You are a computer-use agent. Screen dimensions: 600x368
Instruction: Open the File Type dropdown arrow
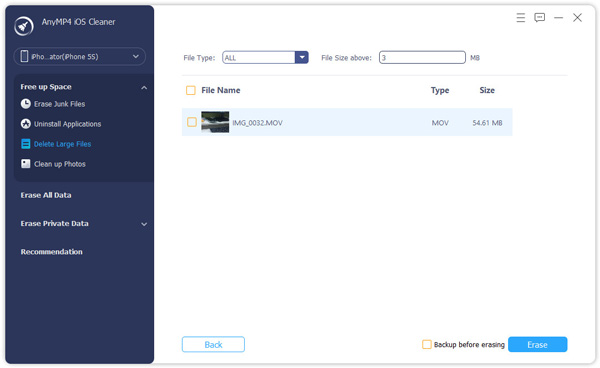302,57
